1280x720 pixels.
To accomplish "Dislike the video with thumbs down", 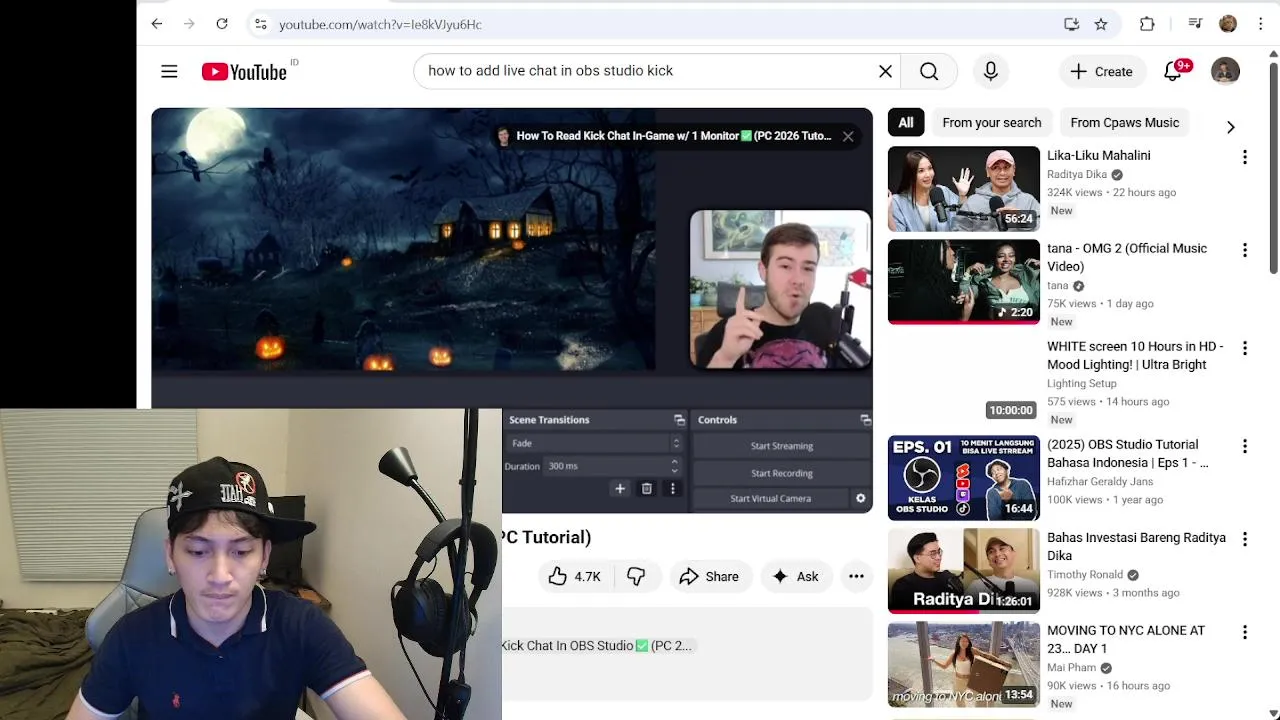I will [636, 576].
